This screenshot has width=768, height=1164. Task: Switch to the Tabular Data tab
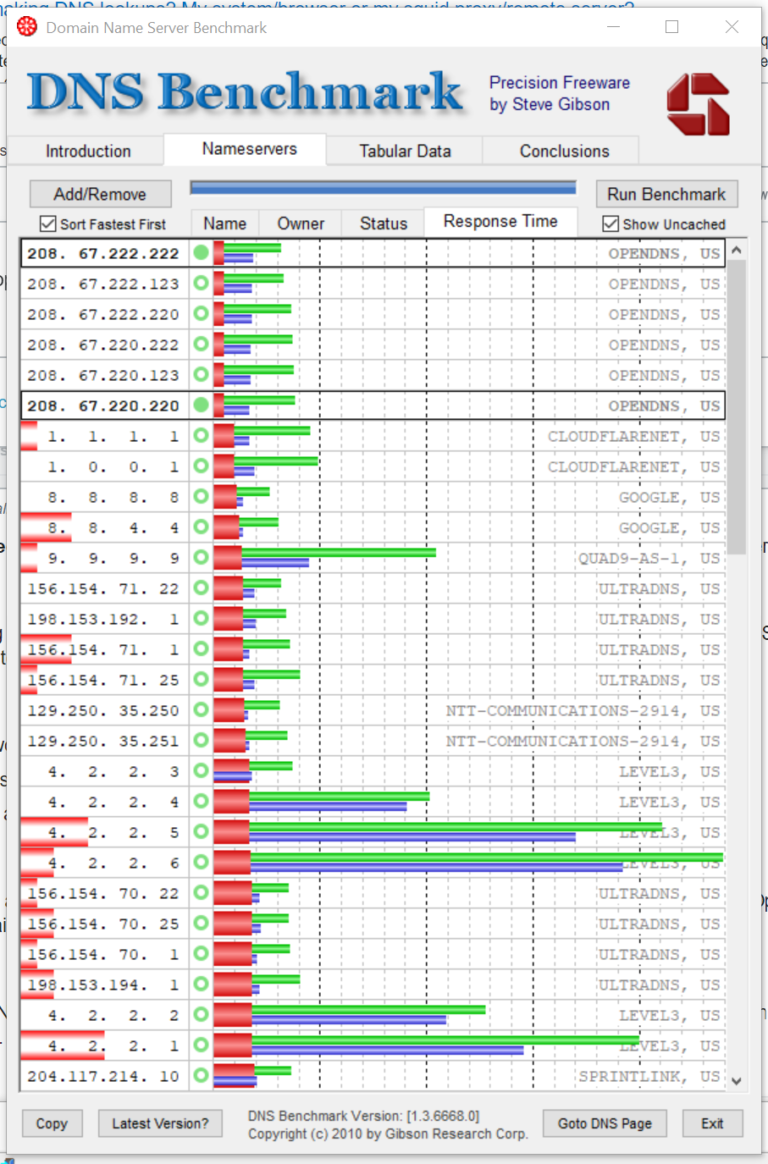click(405, 151)
